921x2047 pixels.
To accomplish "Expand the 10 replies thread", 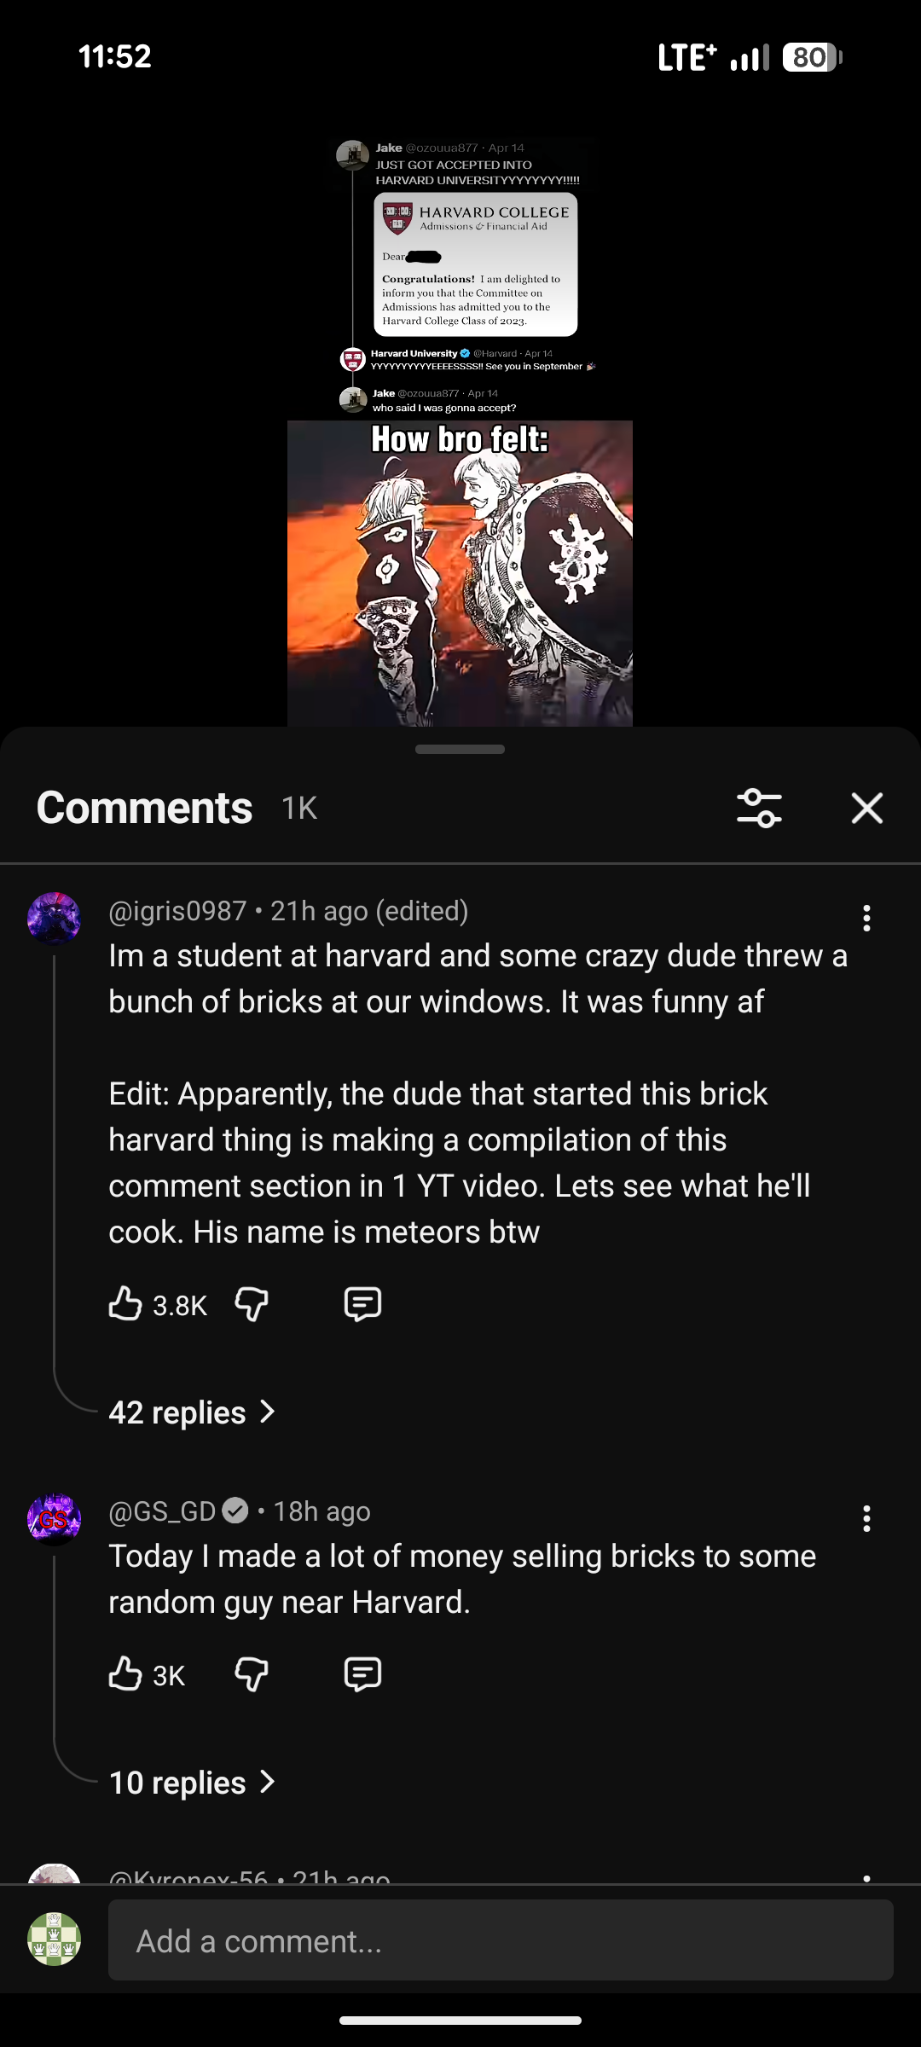I will tap(192, 1782).
